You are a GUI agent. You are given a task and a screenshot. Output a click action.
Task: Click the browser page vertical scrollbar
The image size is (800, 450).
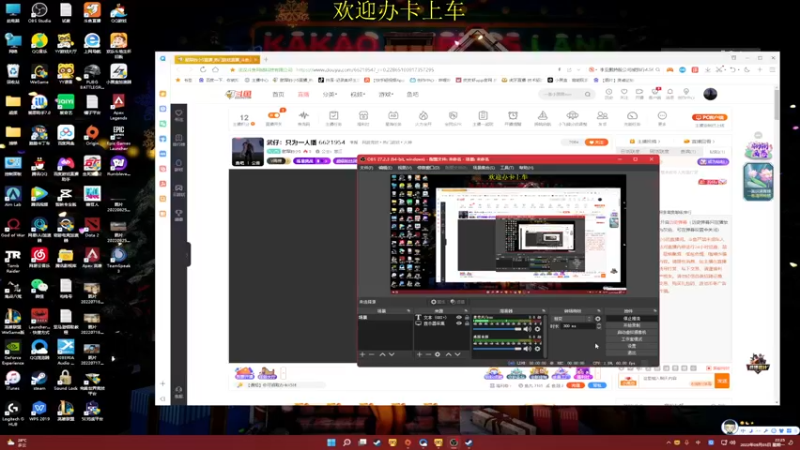(x=777, y=105)
